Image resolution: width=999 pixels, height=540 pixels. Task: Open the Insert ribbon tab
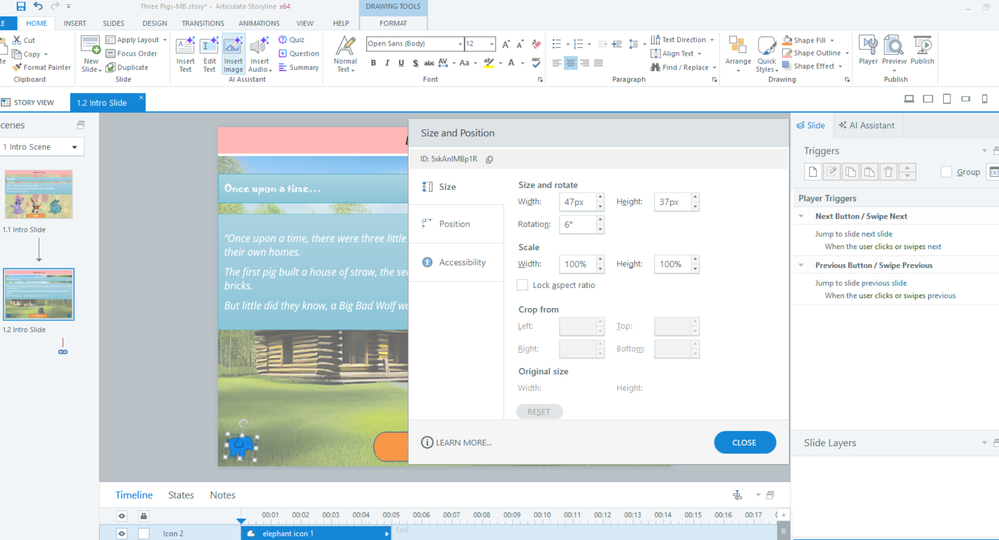click(75, 23)
